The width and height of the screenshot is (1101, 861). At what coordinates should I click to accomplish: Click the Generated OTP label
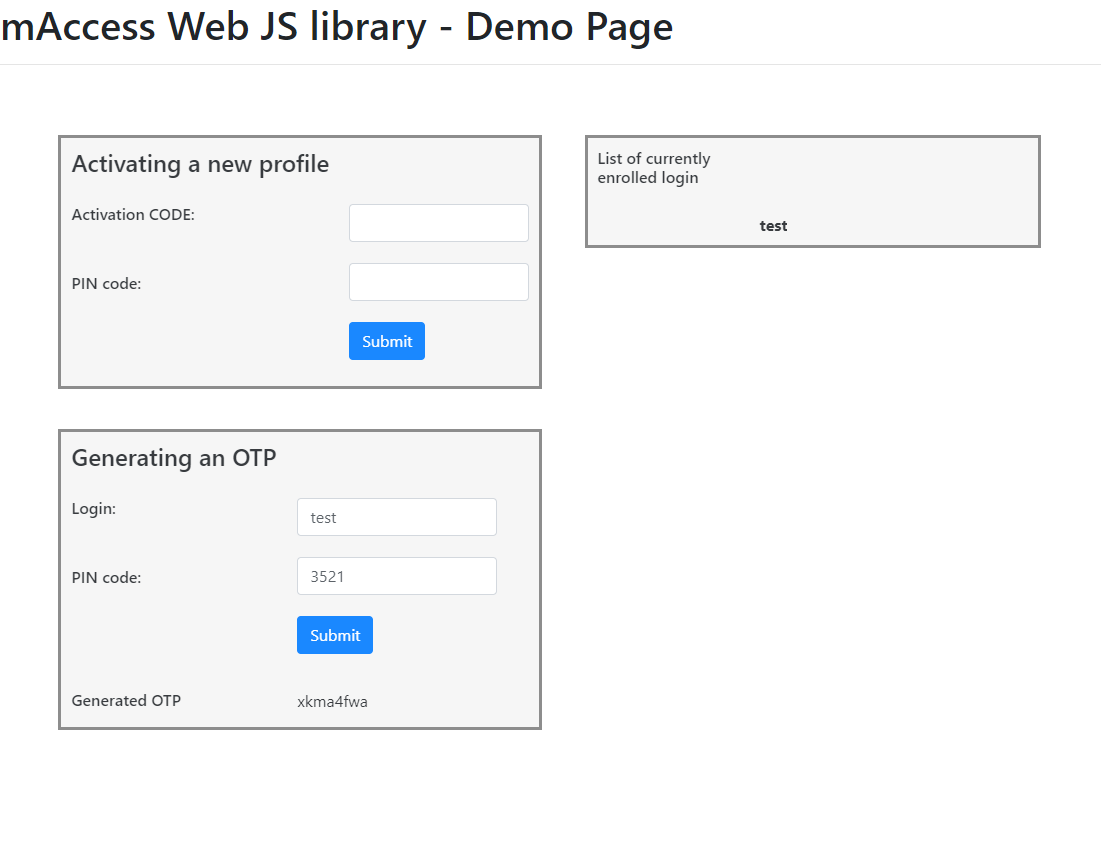(126, 701)
